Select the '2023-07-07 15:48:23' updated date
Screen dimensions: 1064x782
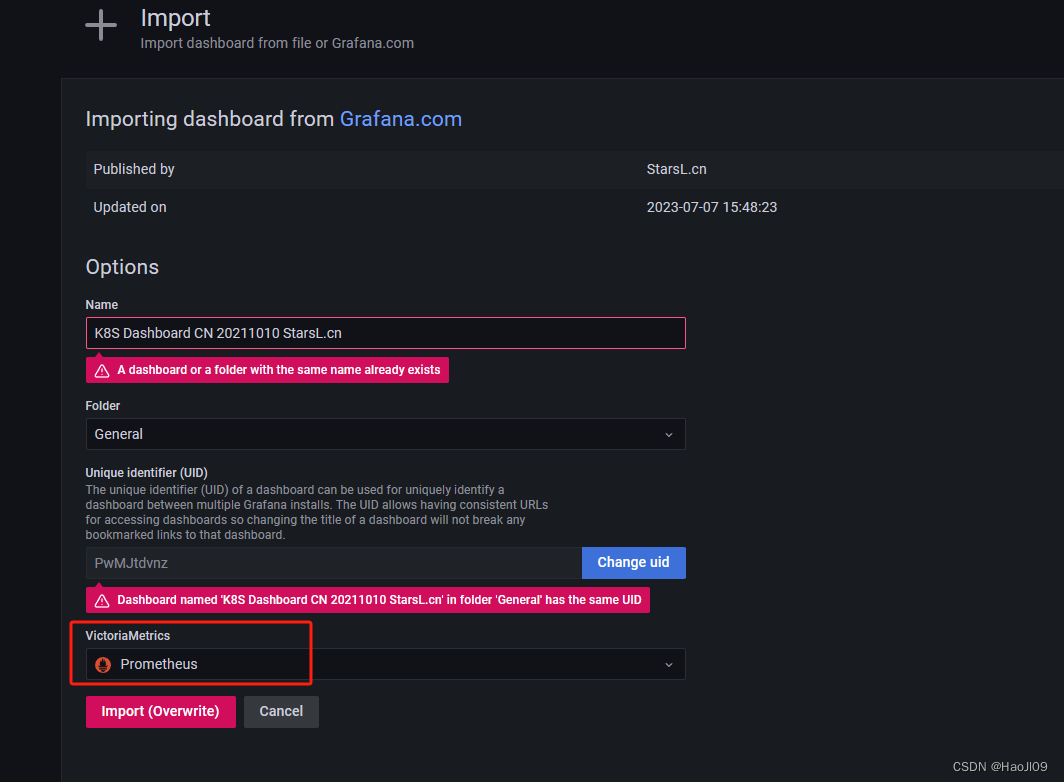coord(711,207)
